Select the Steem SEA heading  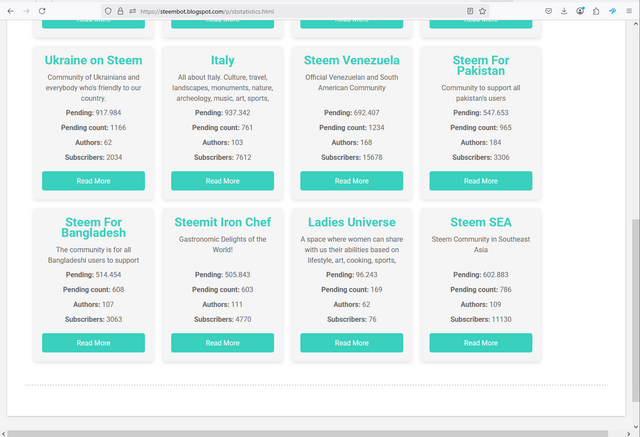click(x=481, y=222)
